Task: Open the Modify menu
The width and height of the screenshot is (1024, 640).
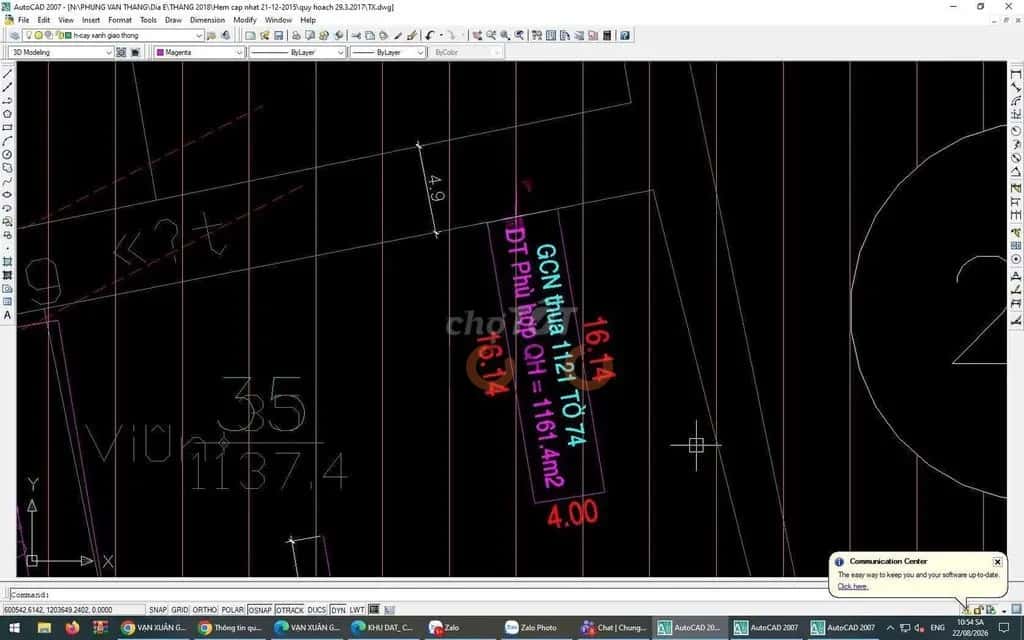Action: pyautogui.click(x=245, y=20)
